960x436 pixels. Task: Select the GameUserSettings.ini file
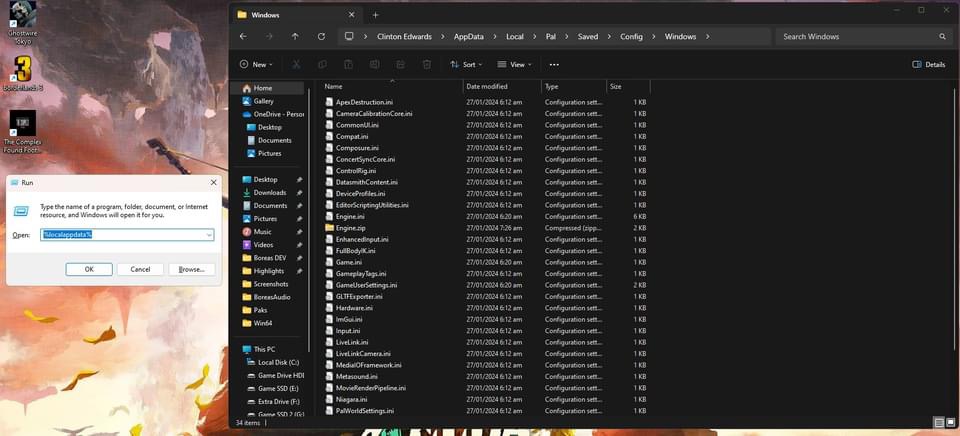[366, 285]
